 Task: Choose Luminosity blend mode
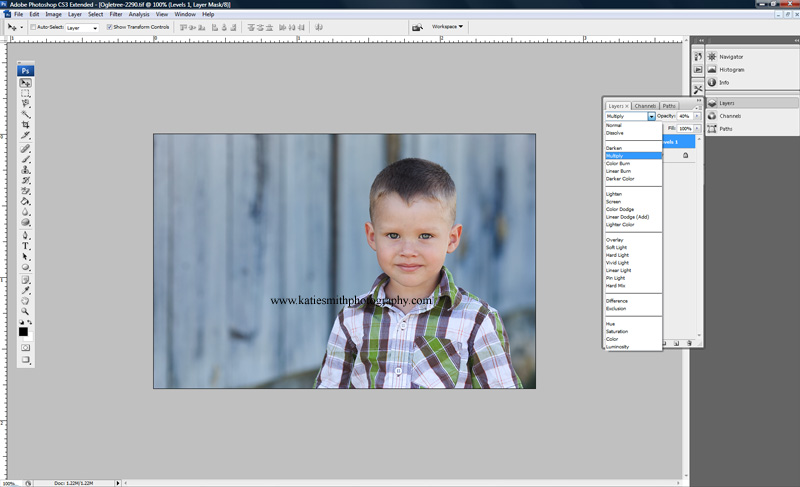pyautogui.click(x=633, y=347)
